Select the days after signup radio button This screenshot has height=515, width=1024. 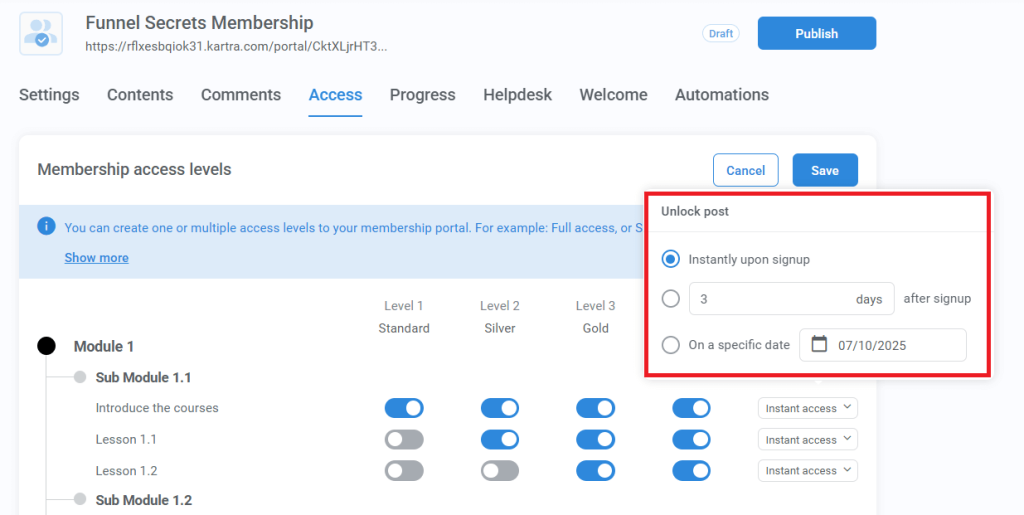pos(671,299)
